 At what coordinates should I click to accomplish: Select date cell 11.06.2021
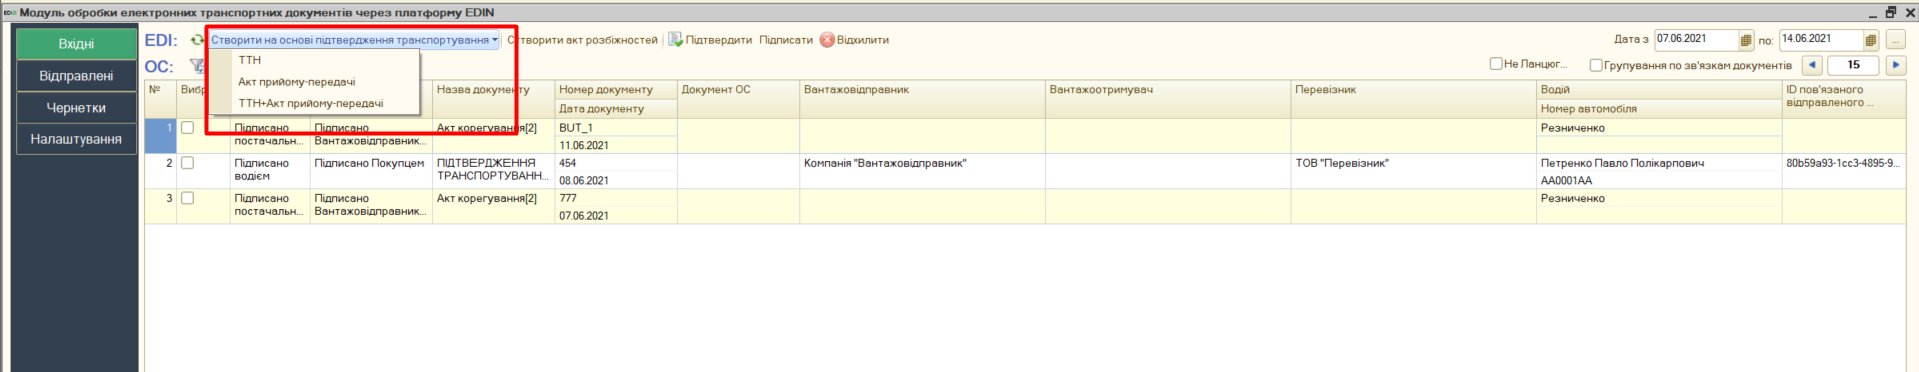click(x=616, y=145)
